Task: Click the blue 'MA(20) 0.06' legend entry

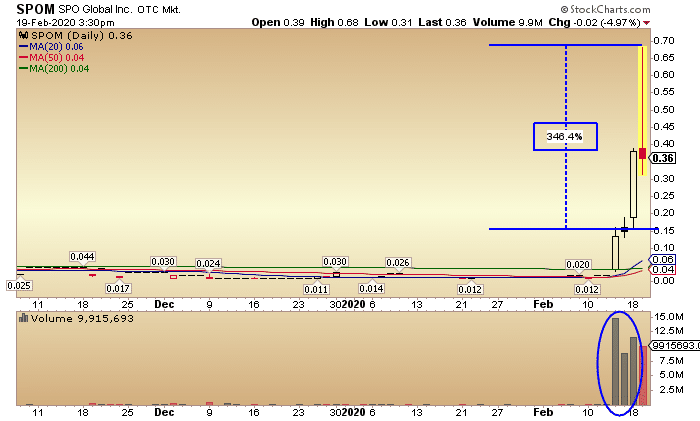Action: coord(51,47)
